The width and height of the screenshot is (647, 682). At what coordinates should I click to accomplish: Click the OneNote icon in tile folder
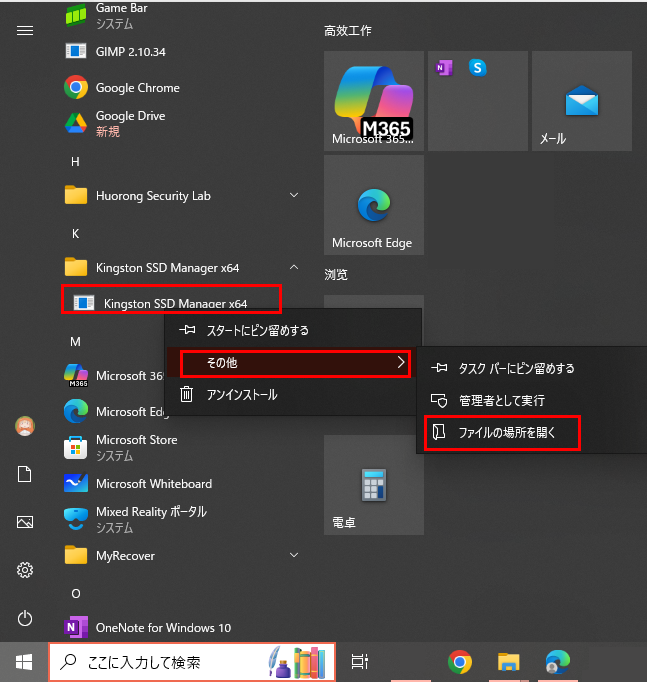444,68
